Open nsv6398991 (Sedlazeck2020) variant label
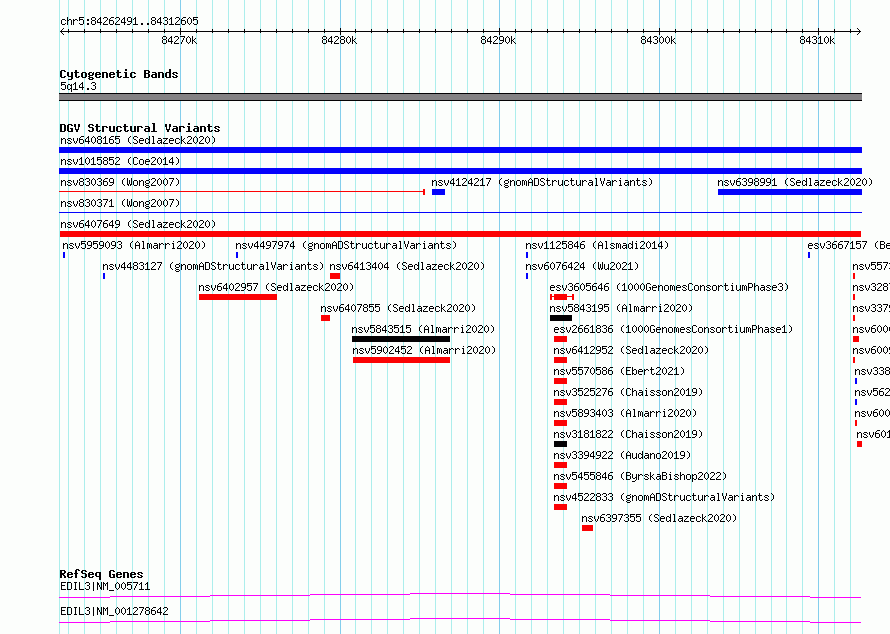This screenshot has height=634, width=890. [x=795, y=182]
